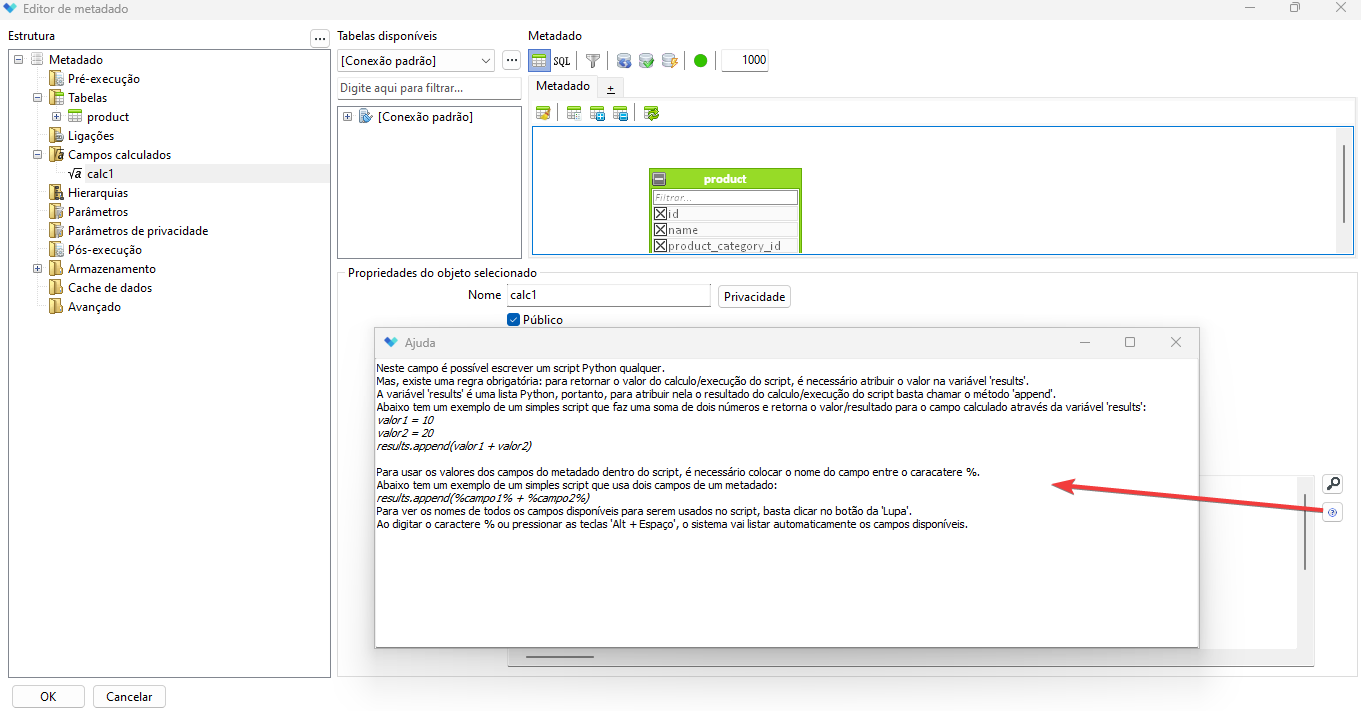Expand [Conexão padrão] in available tables

click(347, 117)
